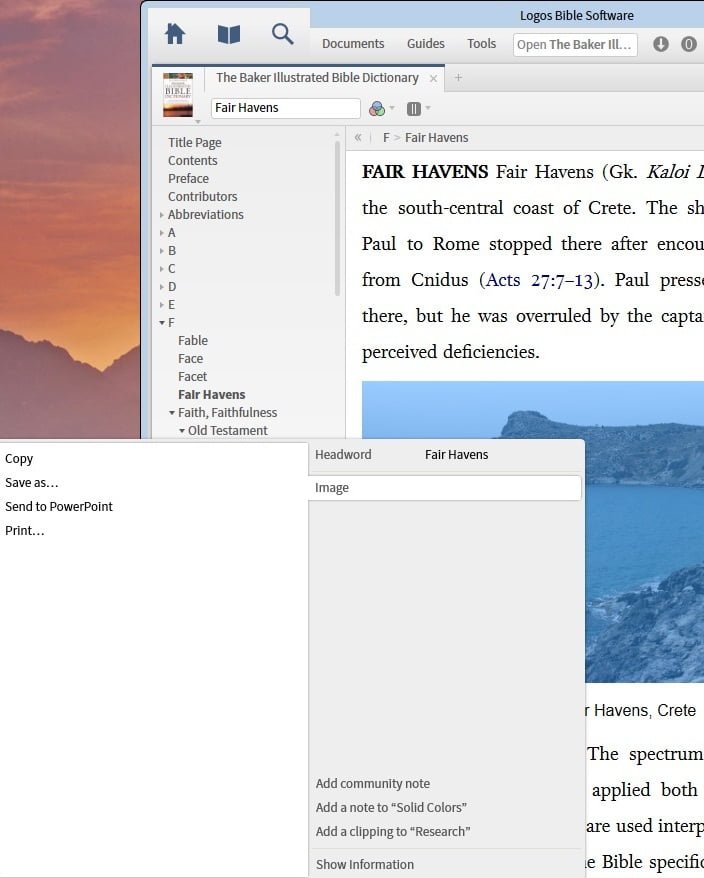
Task: Choose Send to PowerPoint menu option
Action: tap(59, 507)
